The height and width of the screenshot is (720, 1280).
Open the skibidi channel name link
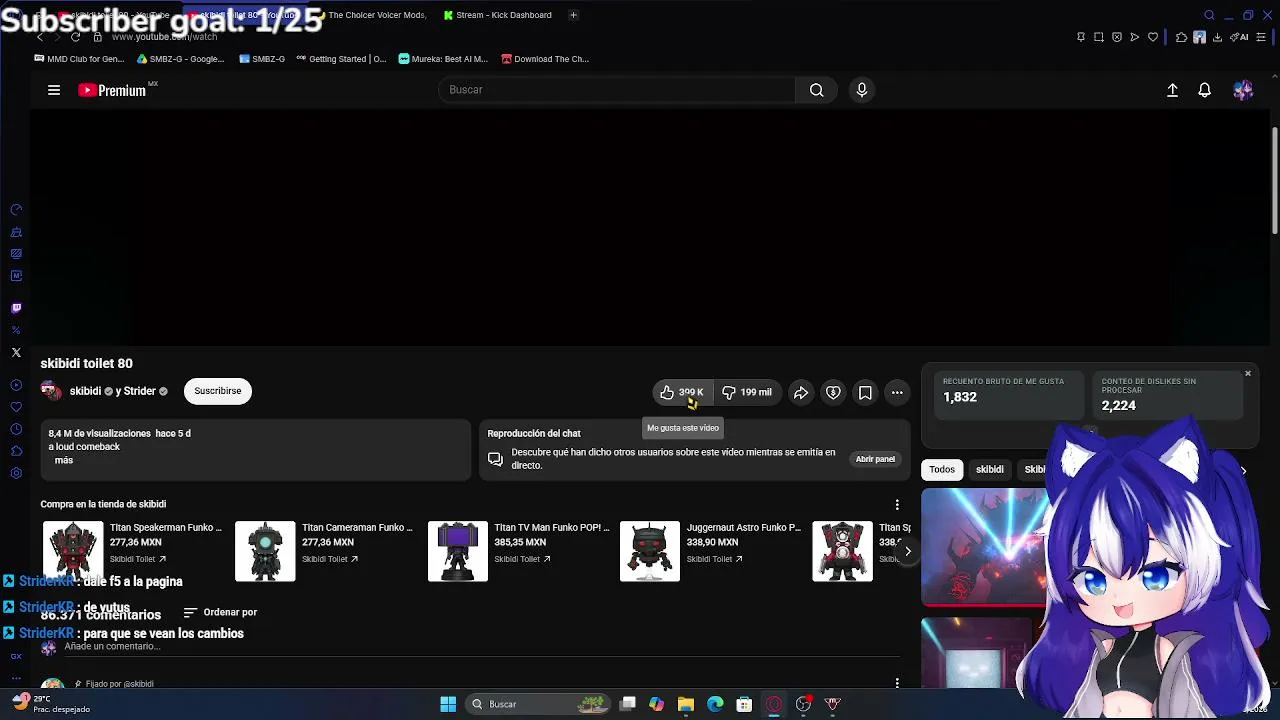point(85,391)
